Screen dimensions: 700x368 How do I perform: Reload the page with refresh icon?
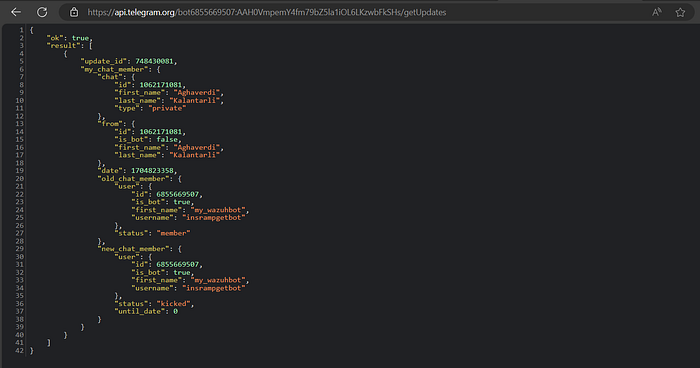42,13
